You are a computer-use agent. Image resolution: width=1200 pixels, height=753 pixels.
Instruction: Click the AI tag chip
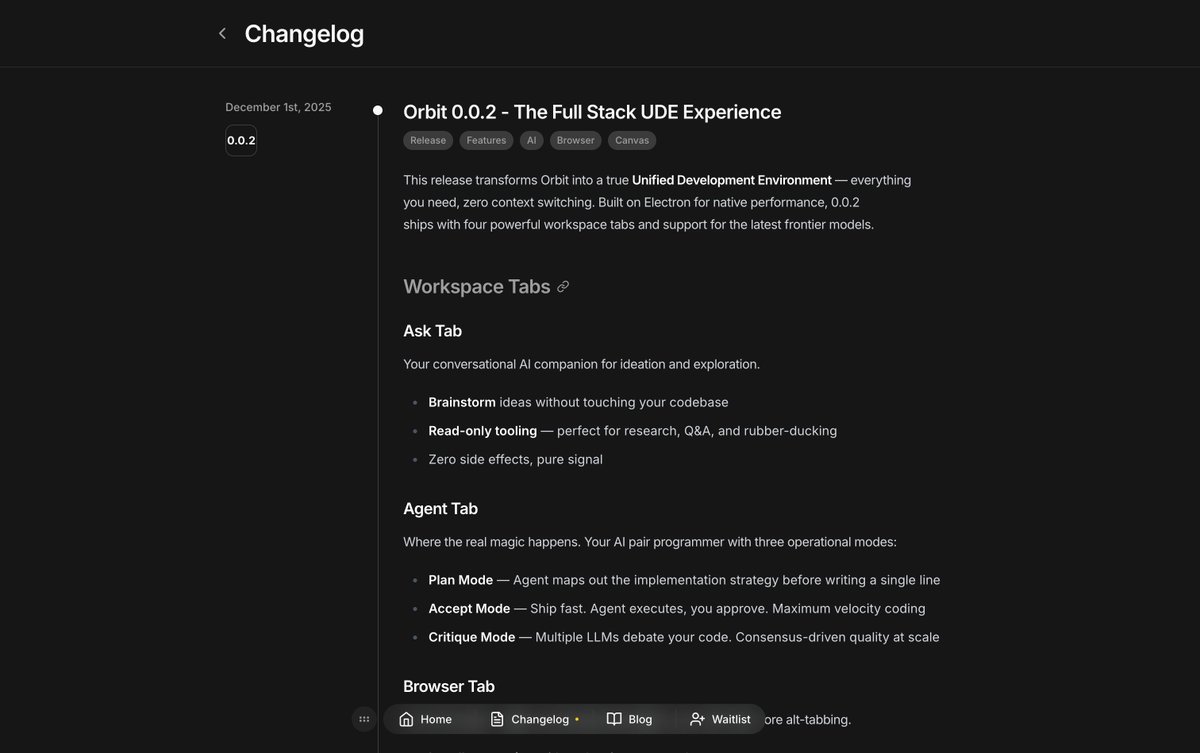coord(532,140)
